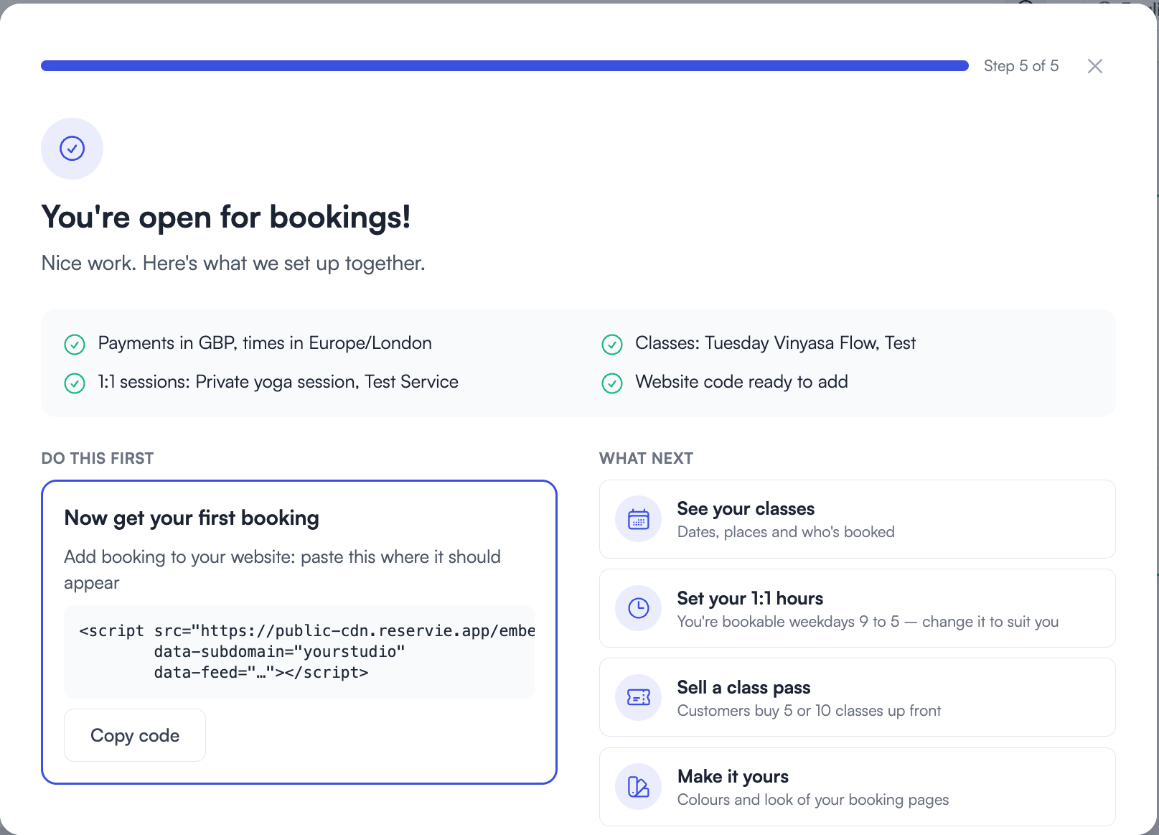Click the green check beside 1:1 sessions
This screenshot has width=1159, height=835.
(x=75, y=383)
